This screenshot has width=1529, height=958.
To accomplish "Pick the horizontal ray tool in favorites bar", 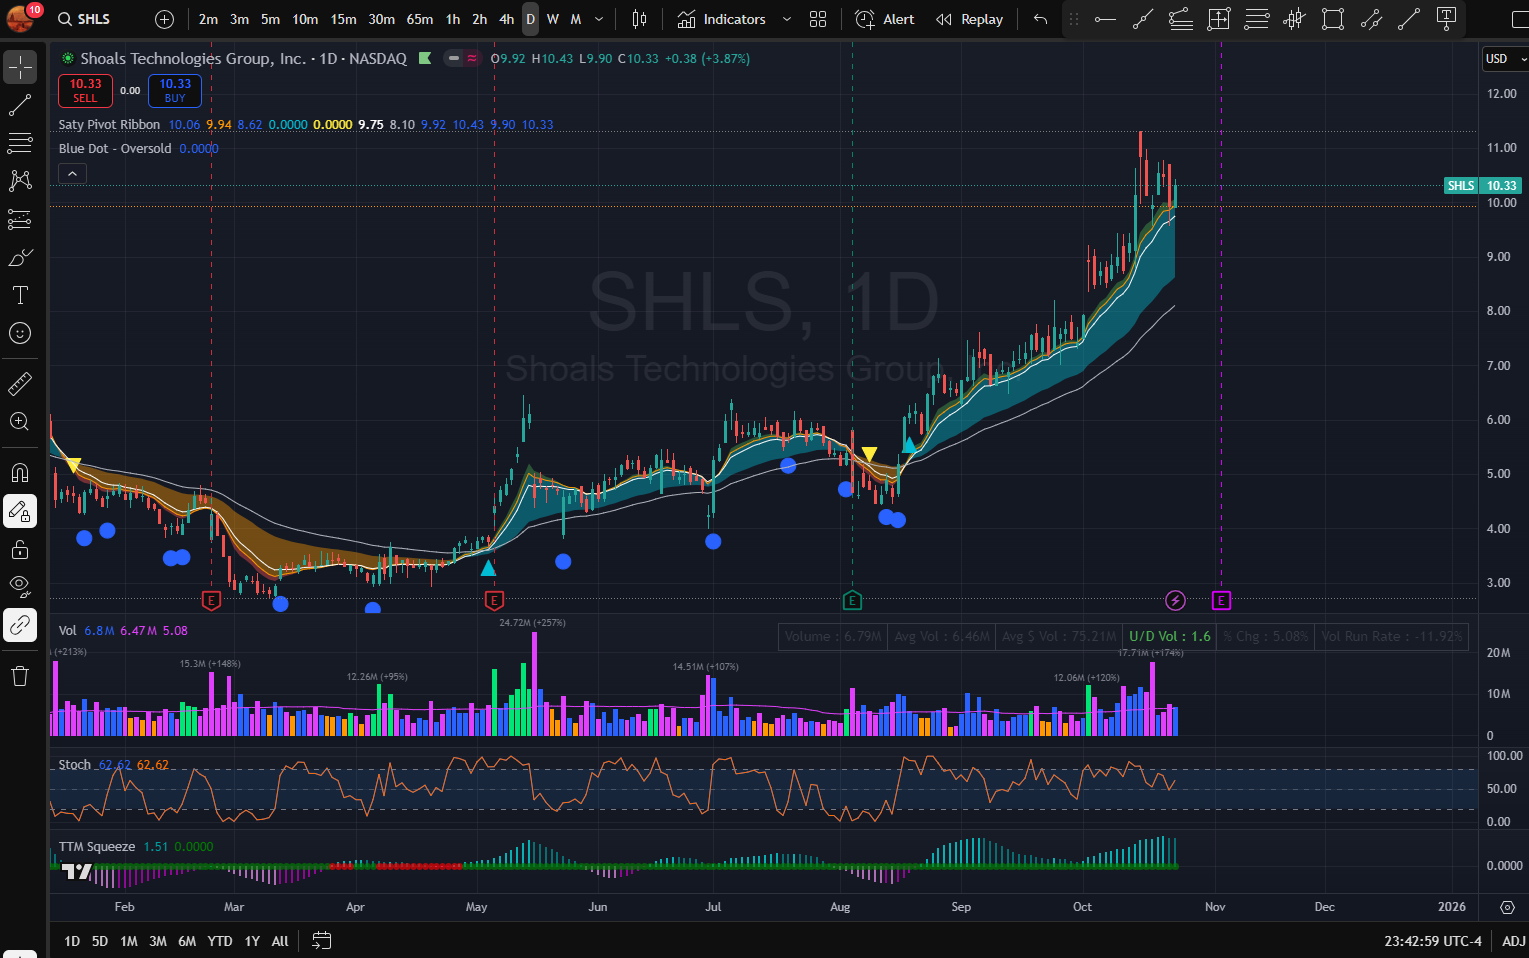I will [1105, 19].
